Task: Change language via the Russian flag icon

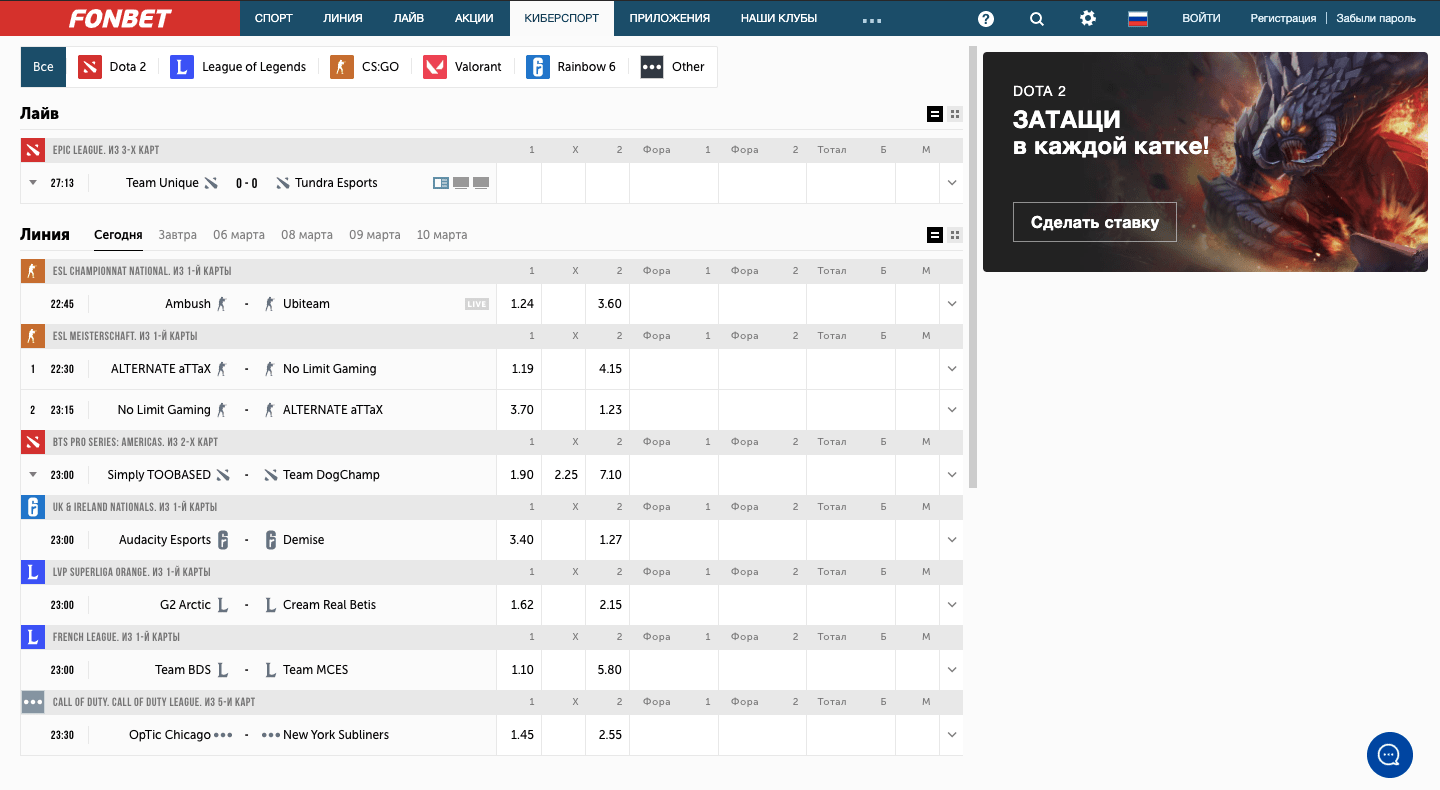Action: [x=1138, y=18]
